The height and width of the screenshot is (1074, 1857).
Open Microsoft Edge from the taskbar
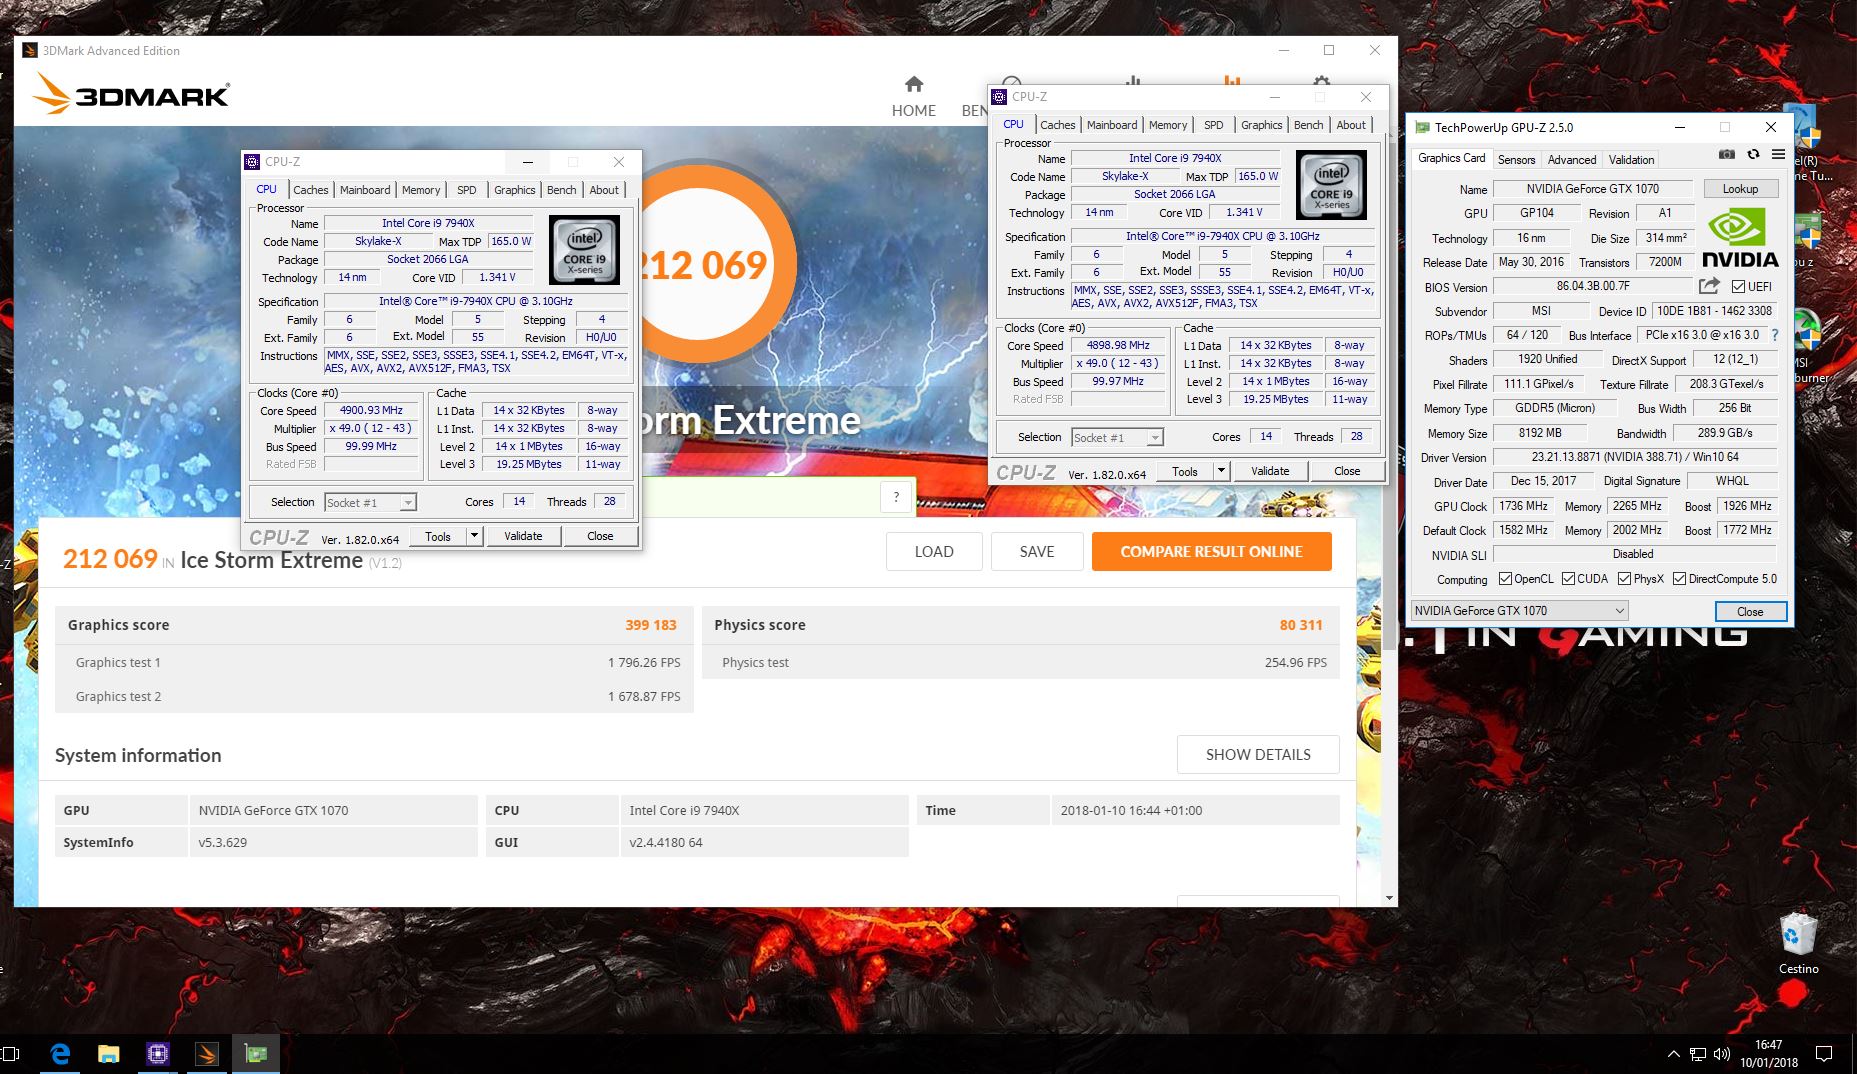pyautogui.click(x=60, y=1053)
